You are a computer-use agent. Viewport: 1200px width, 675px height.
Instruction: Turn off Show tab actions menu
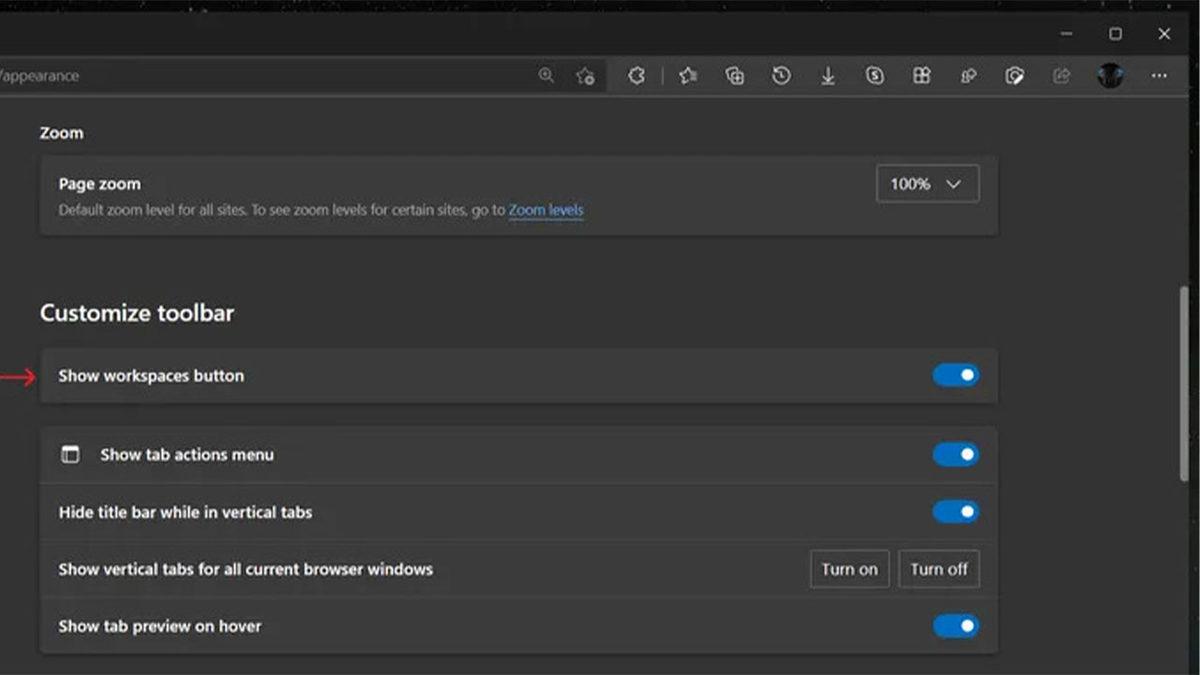click(955, 454)
